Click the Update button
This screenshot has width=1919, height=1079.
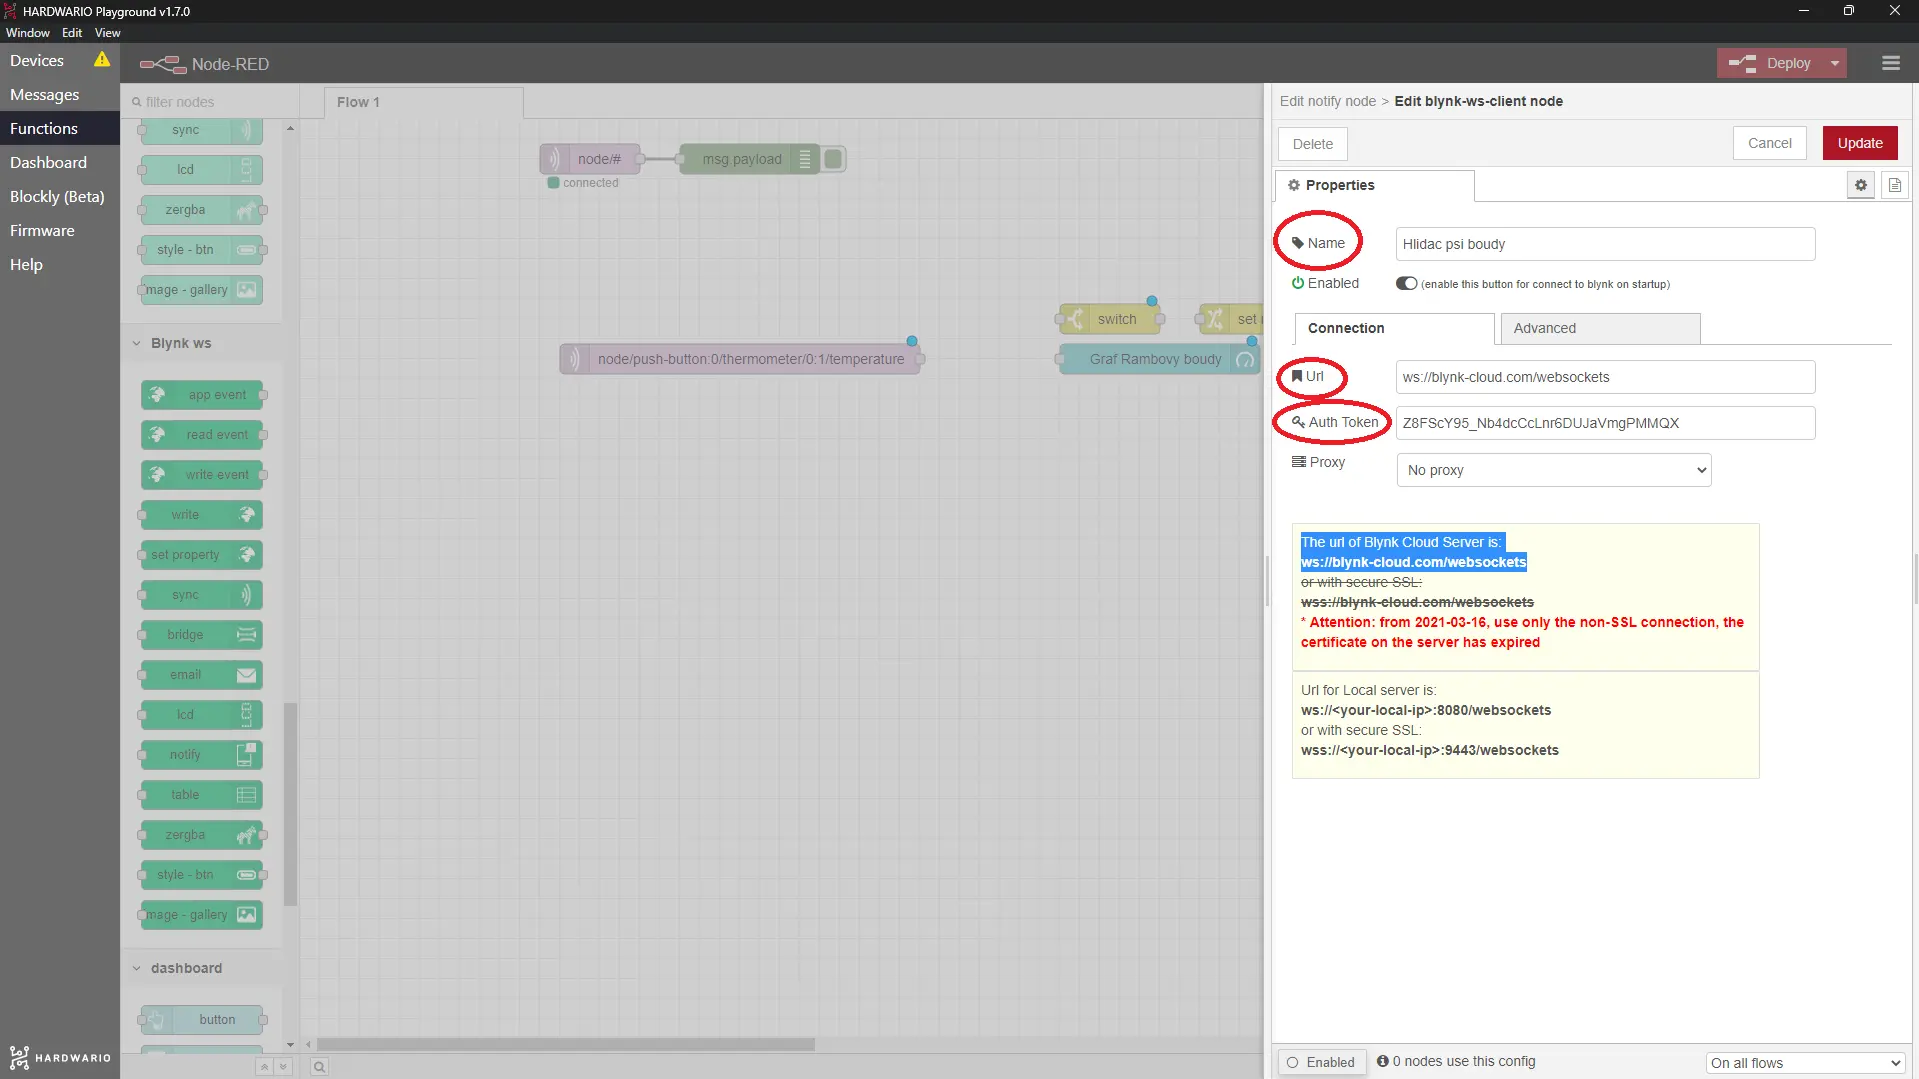pyautogui.click(x=1859, y=143)
